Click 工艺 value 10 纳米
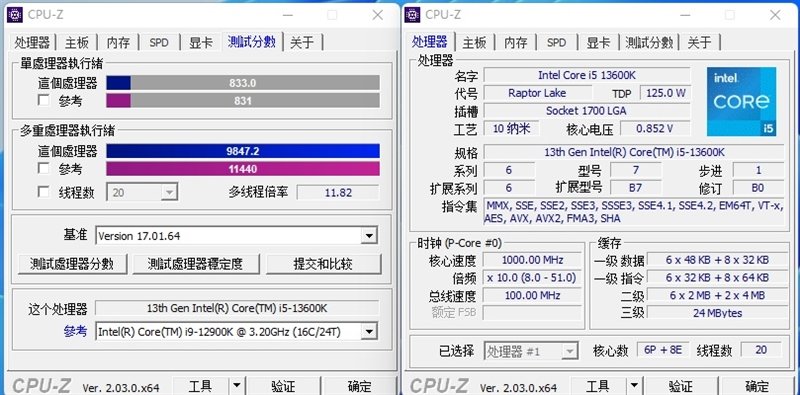 [511, 128]
